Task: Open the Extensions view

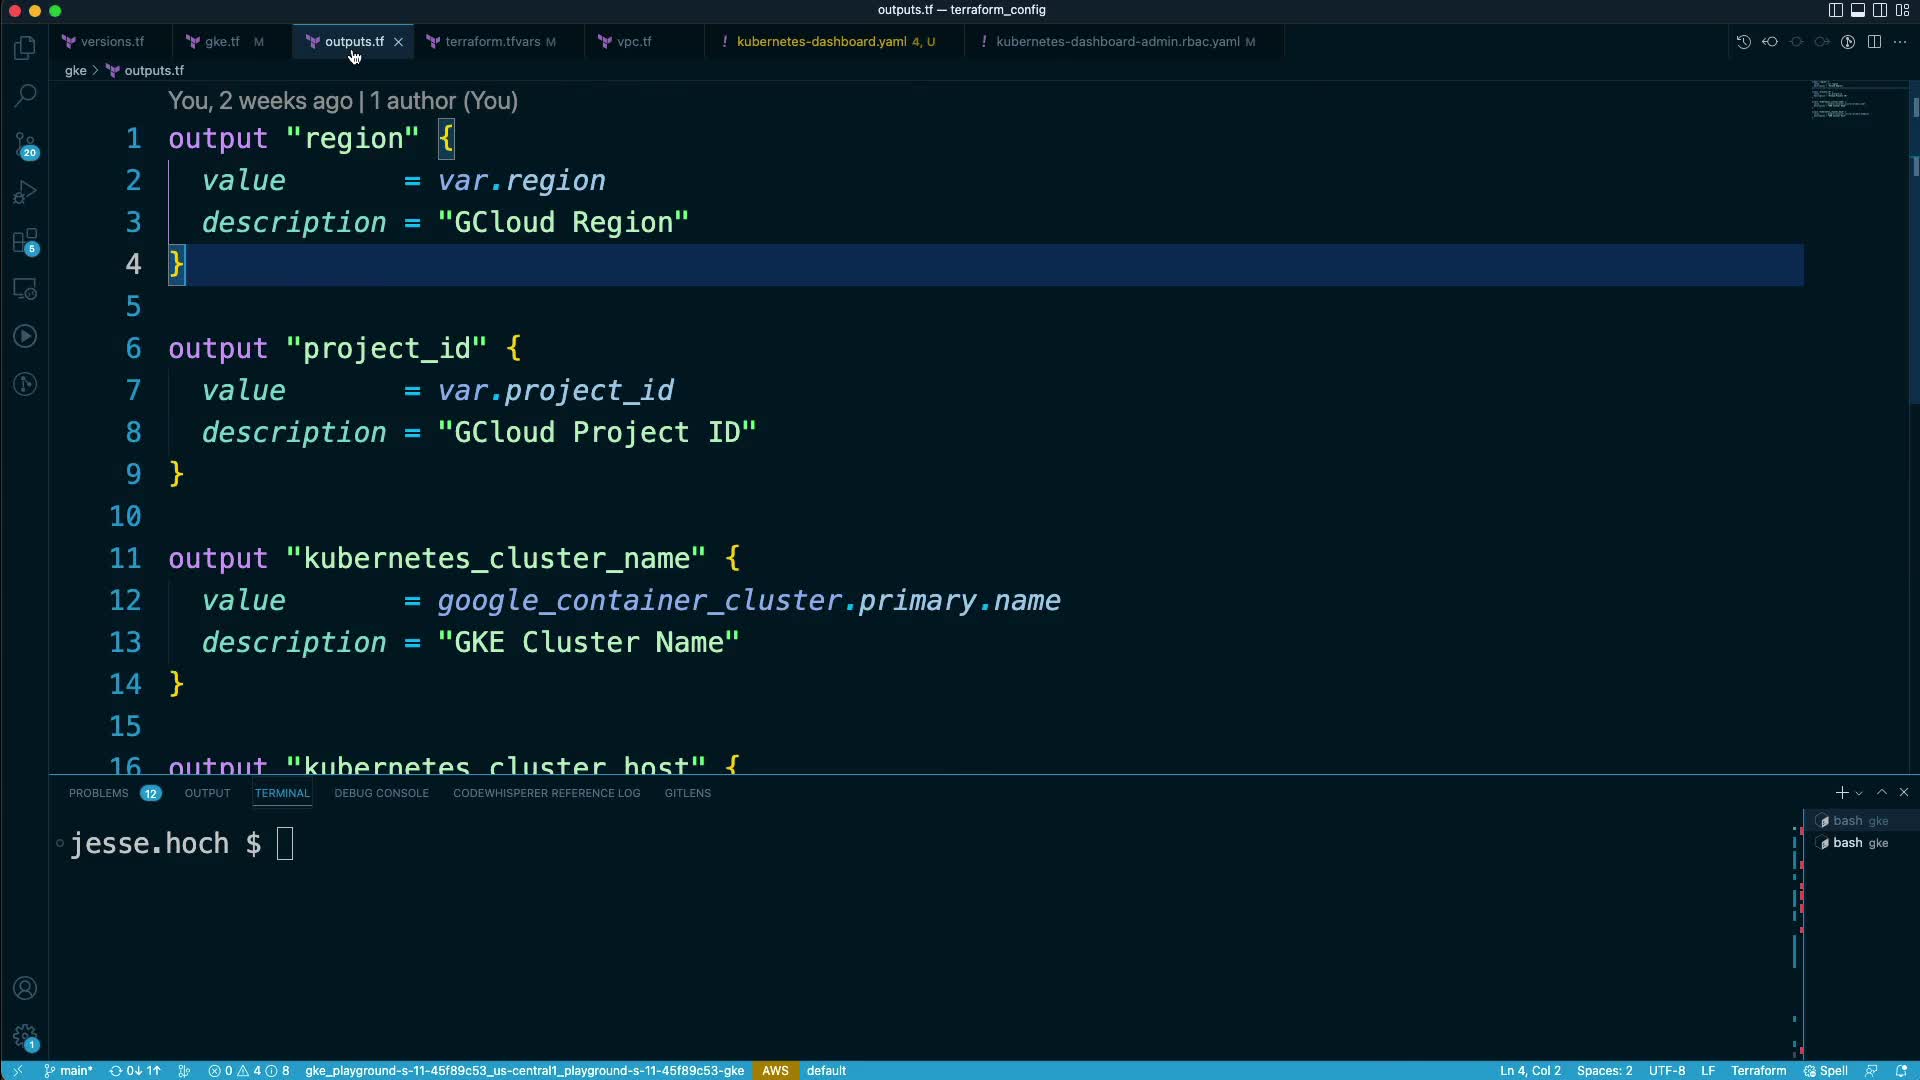Action: click(25, 241)
